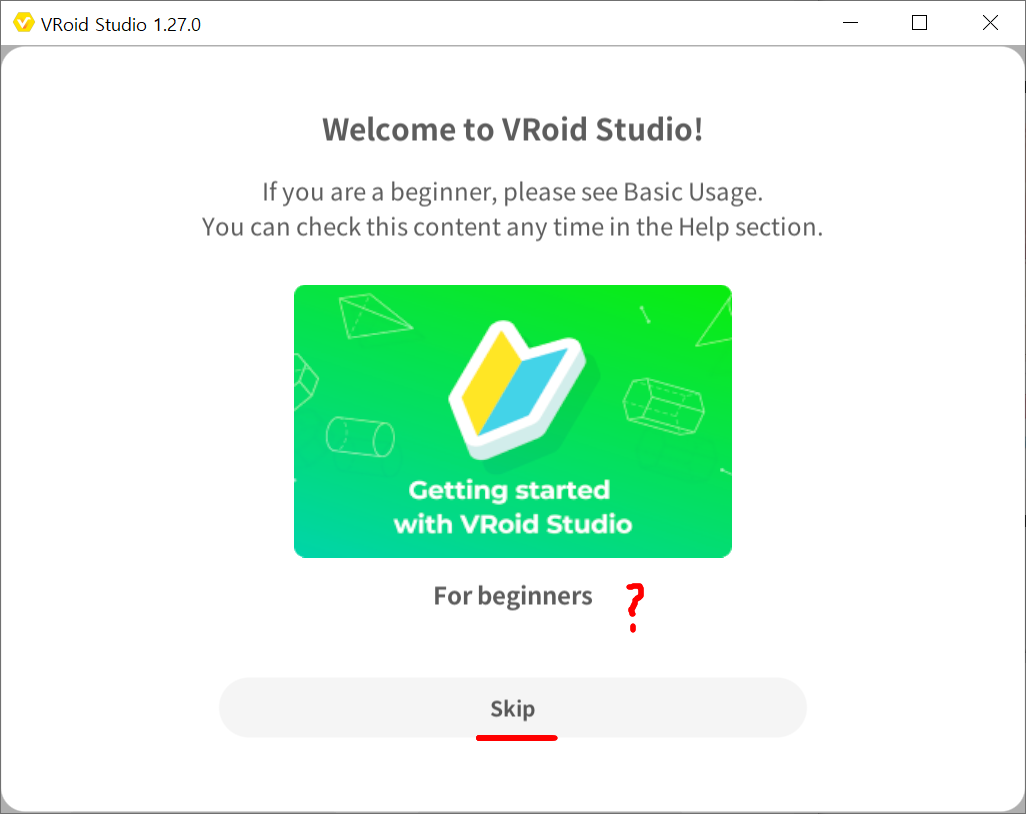The image size is (1026, 814).
Task: Click the Welcome to VRoid Studio! heading
Action: pos(512,130)
